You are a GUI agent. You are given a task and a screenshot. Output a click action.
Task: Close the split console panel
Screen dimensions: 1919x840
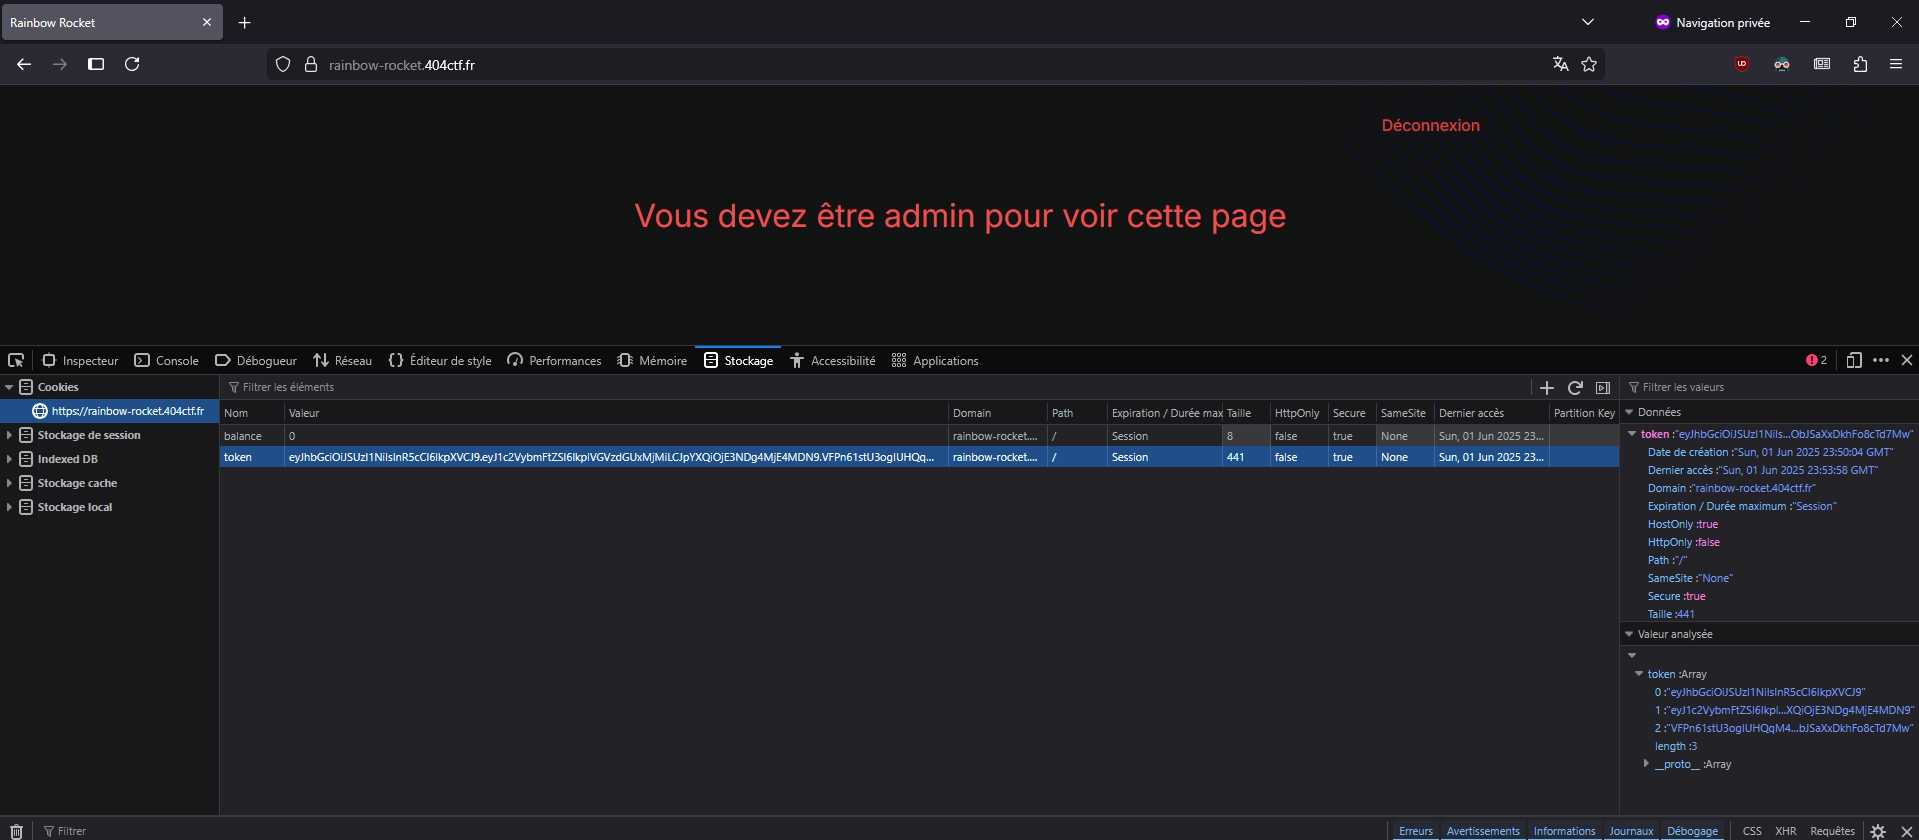coord(1906,831)
